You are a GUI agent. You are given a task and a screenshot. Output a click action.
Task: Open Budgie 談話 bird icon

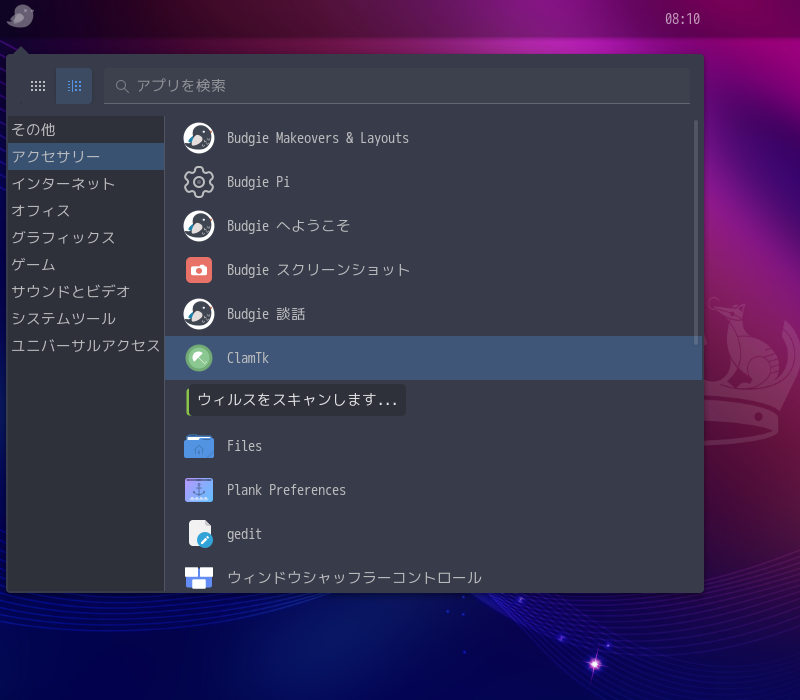[199, 314]
